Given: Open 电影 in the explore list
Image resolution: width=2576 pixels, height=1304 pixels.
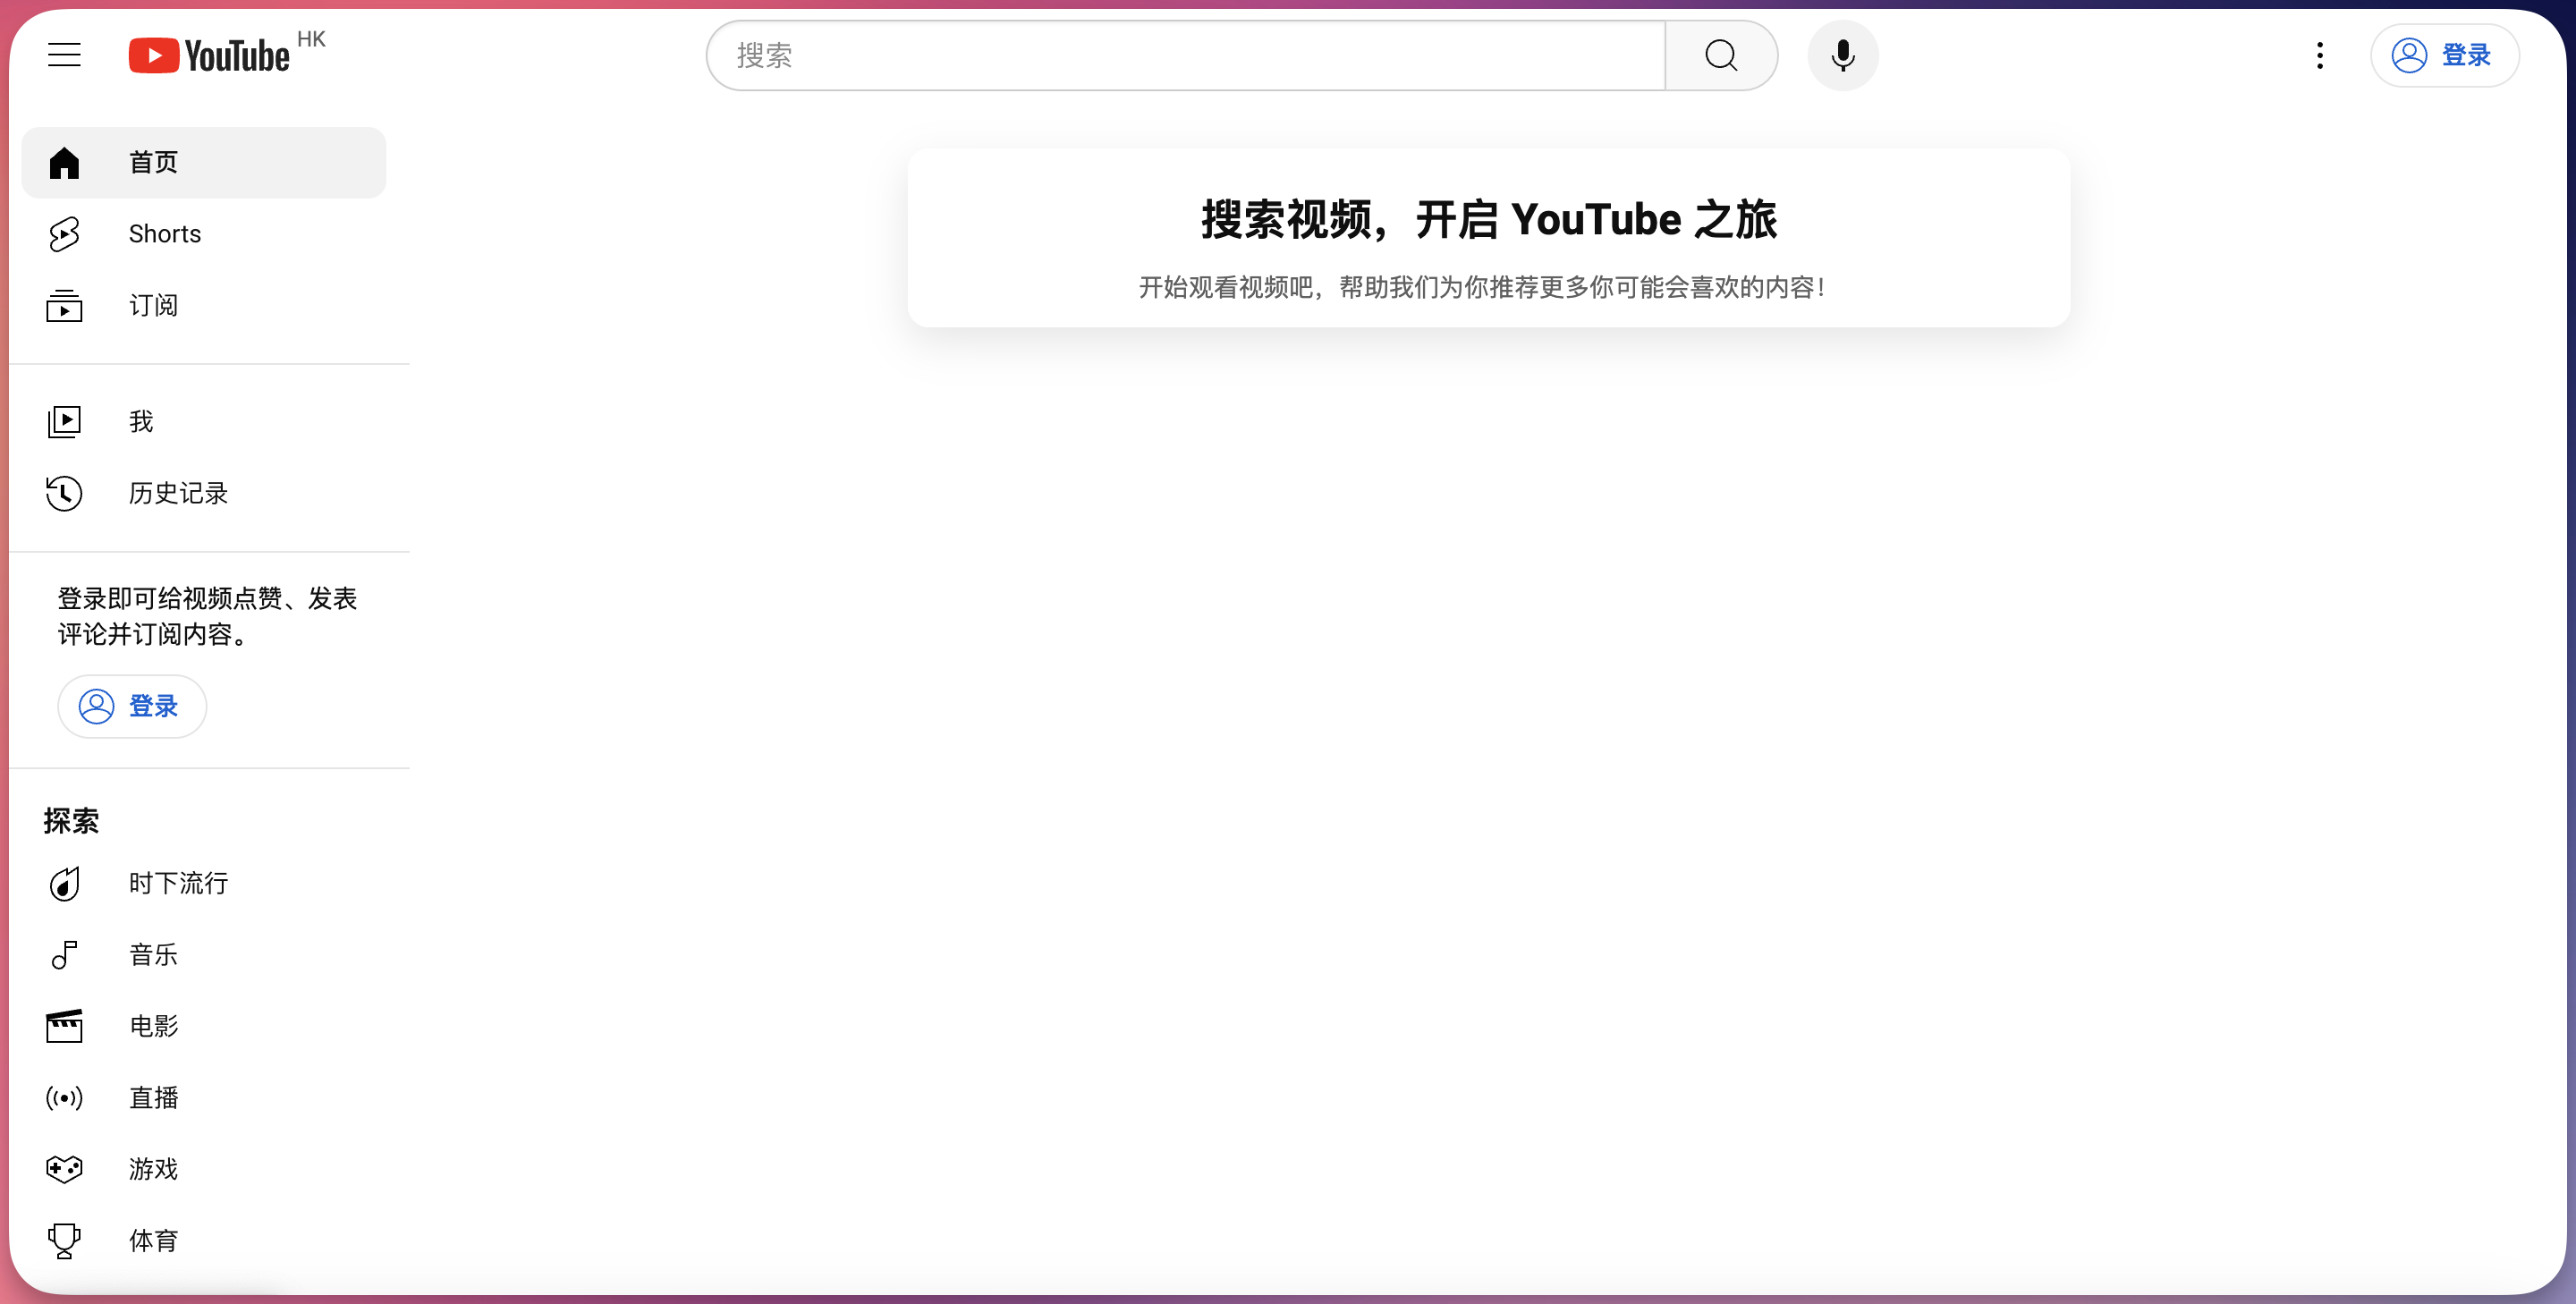Looking at the screenshot, I should [x=153, y=1027].
